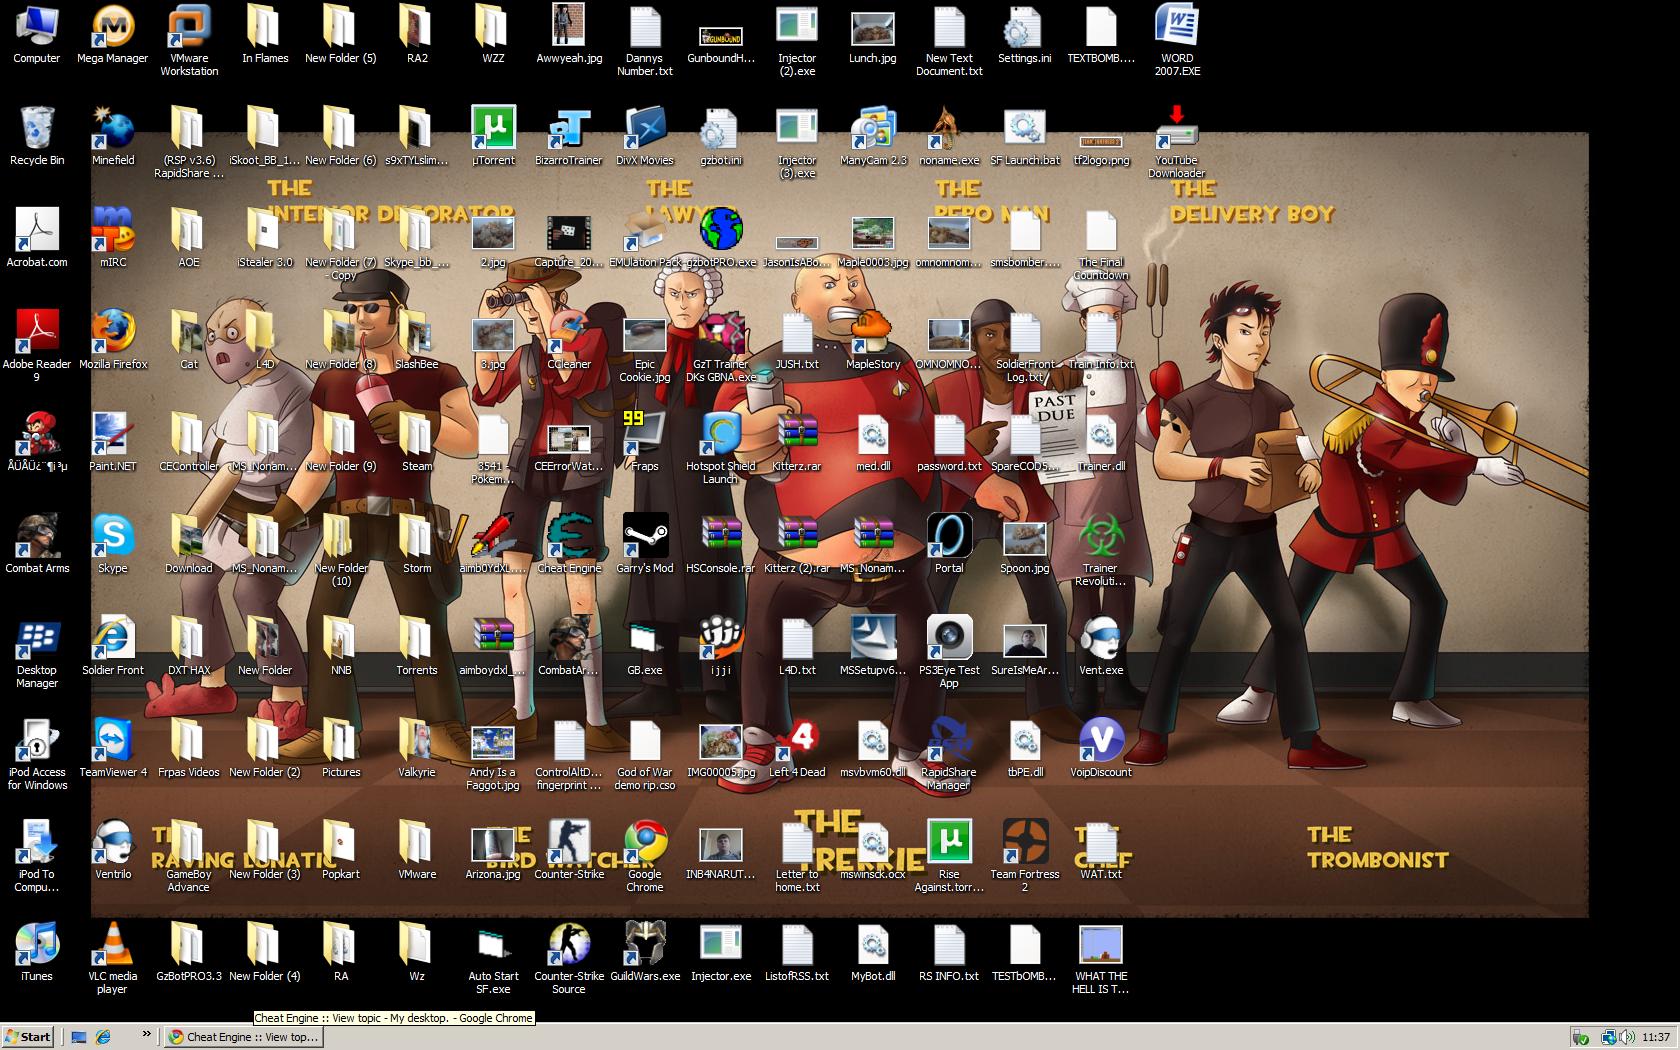Select the Counter-Strike icon

point(569,851)
